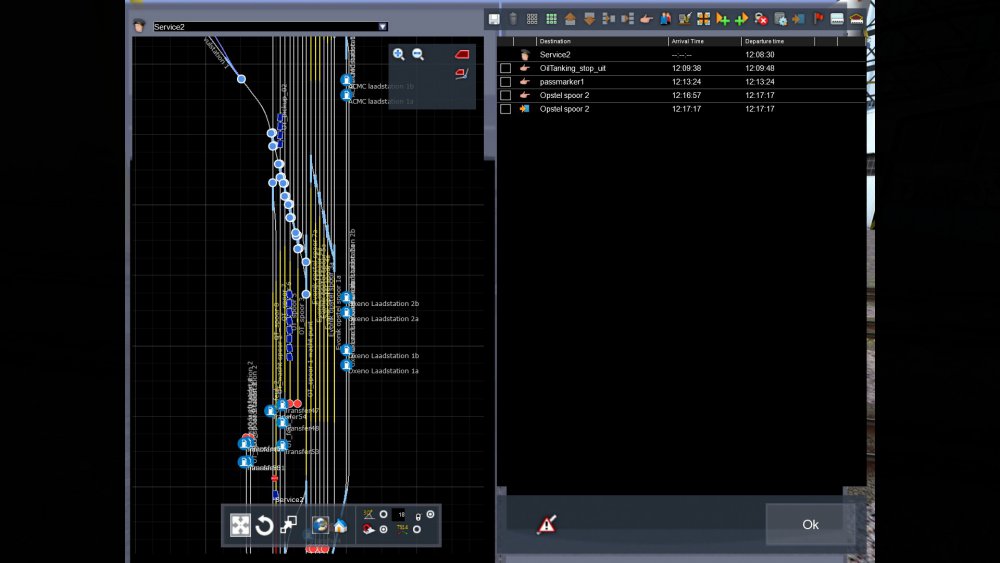This screenshot has height=563, width=1000.
Task: Open the Service2 service dropdown
Action: pos(382,27)
